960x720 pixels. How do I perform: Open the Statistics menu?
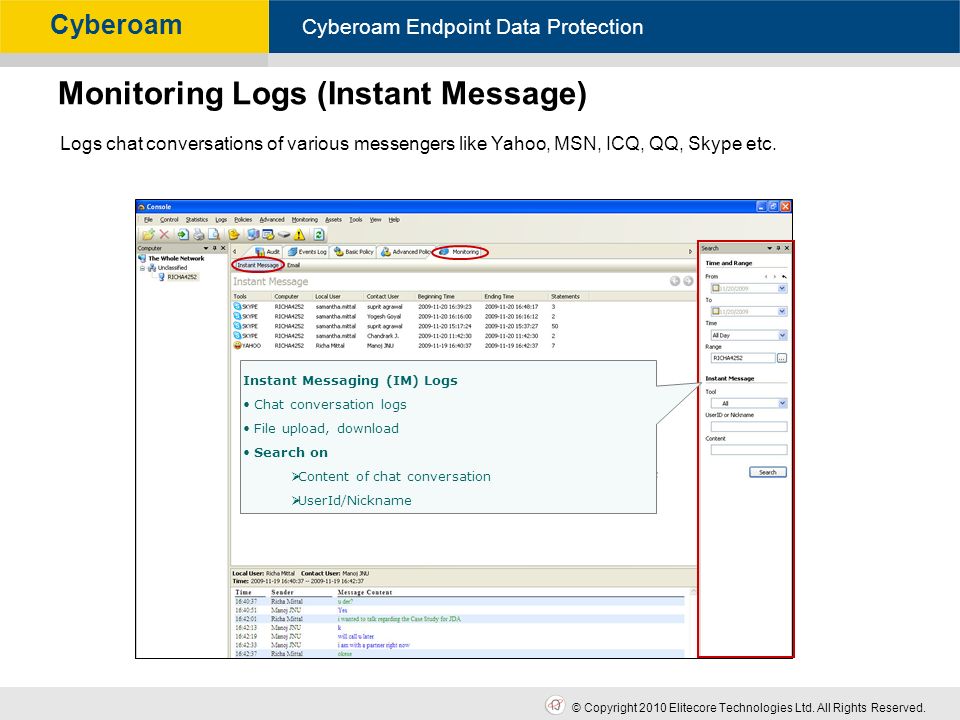pyautogui.click(x=197, y=220)
